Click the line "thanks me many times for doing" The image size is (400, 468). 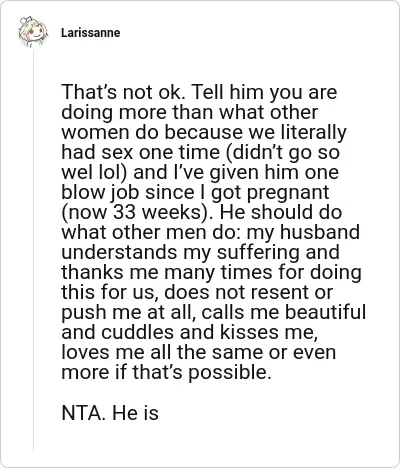[211, 272]
